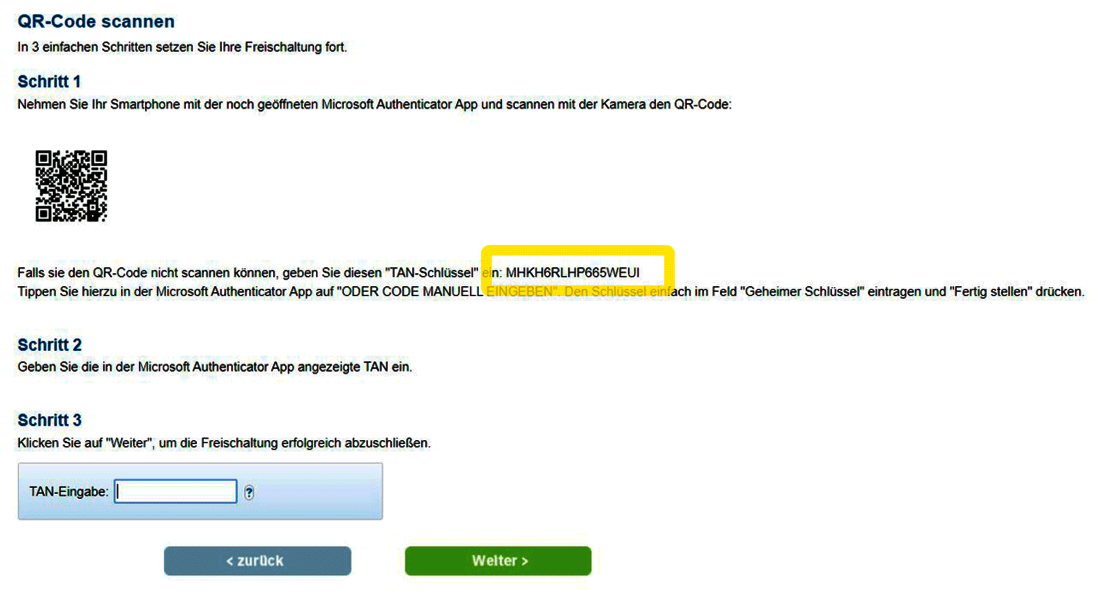Click the QR code image
Viewport: 1100px width, 608px height.
[x=71, y=186]
